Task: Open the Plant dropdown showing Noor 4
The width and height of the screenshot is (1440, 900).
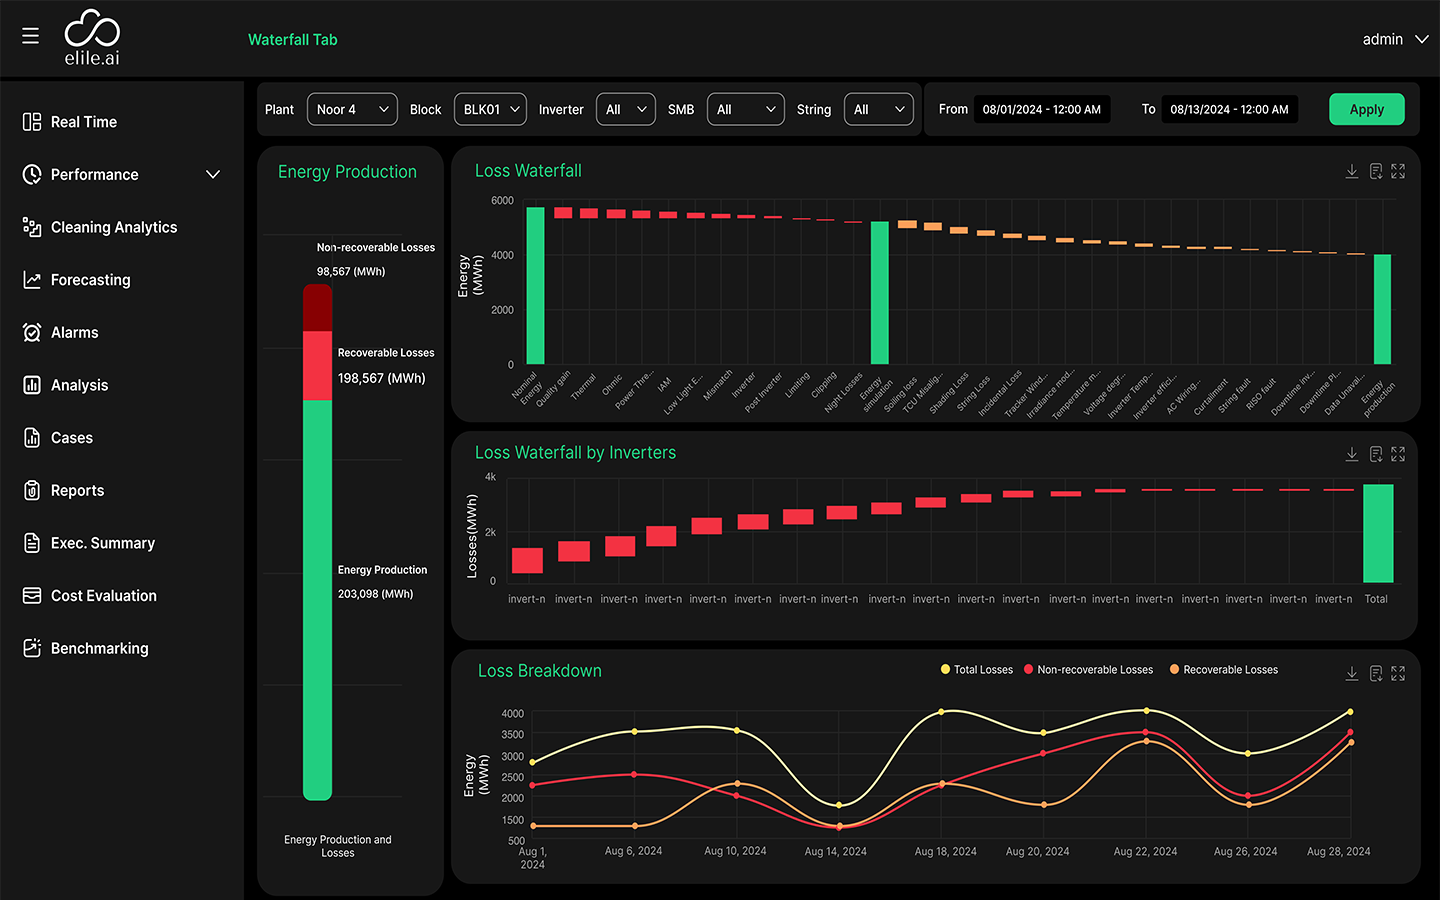Action: 352,110
